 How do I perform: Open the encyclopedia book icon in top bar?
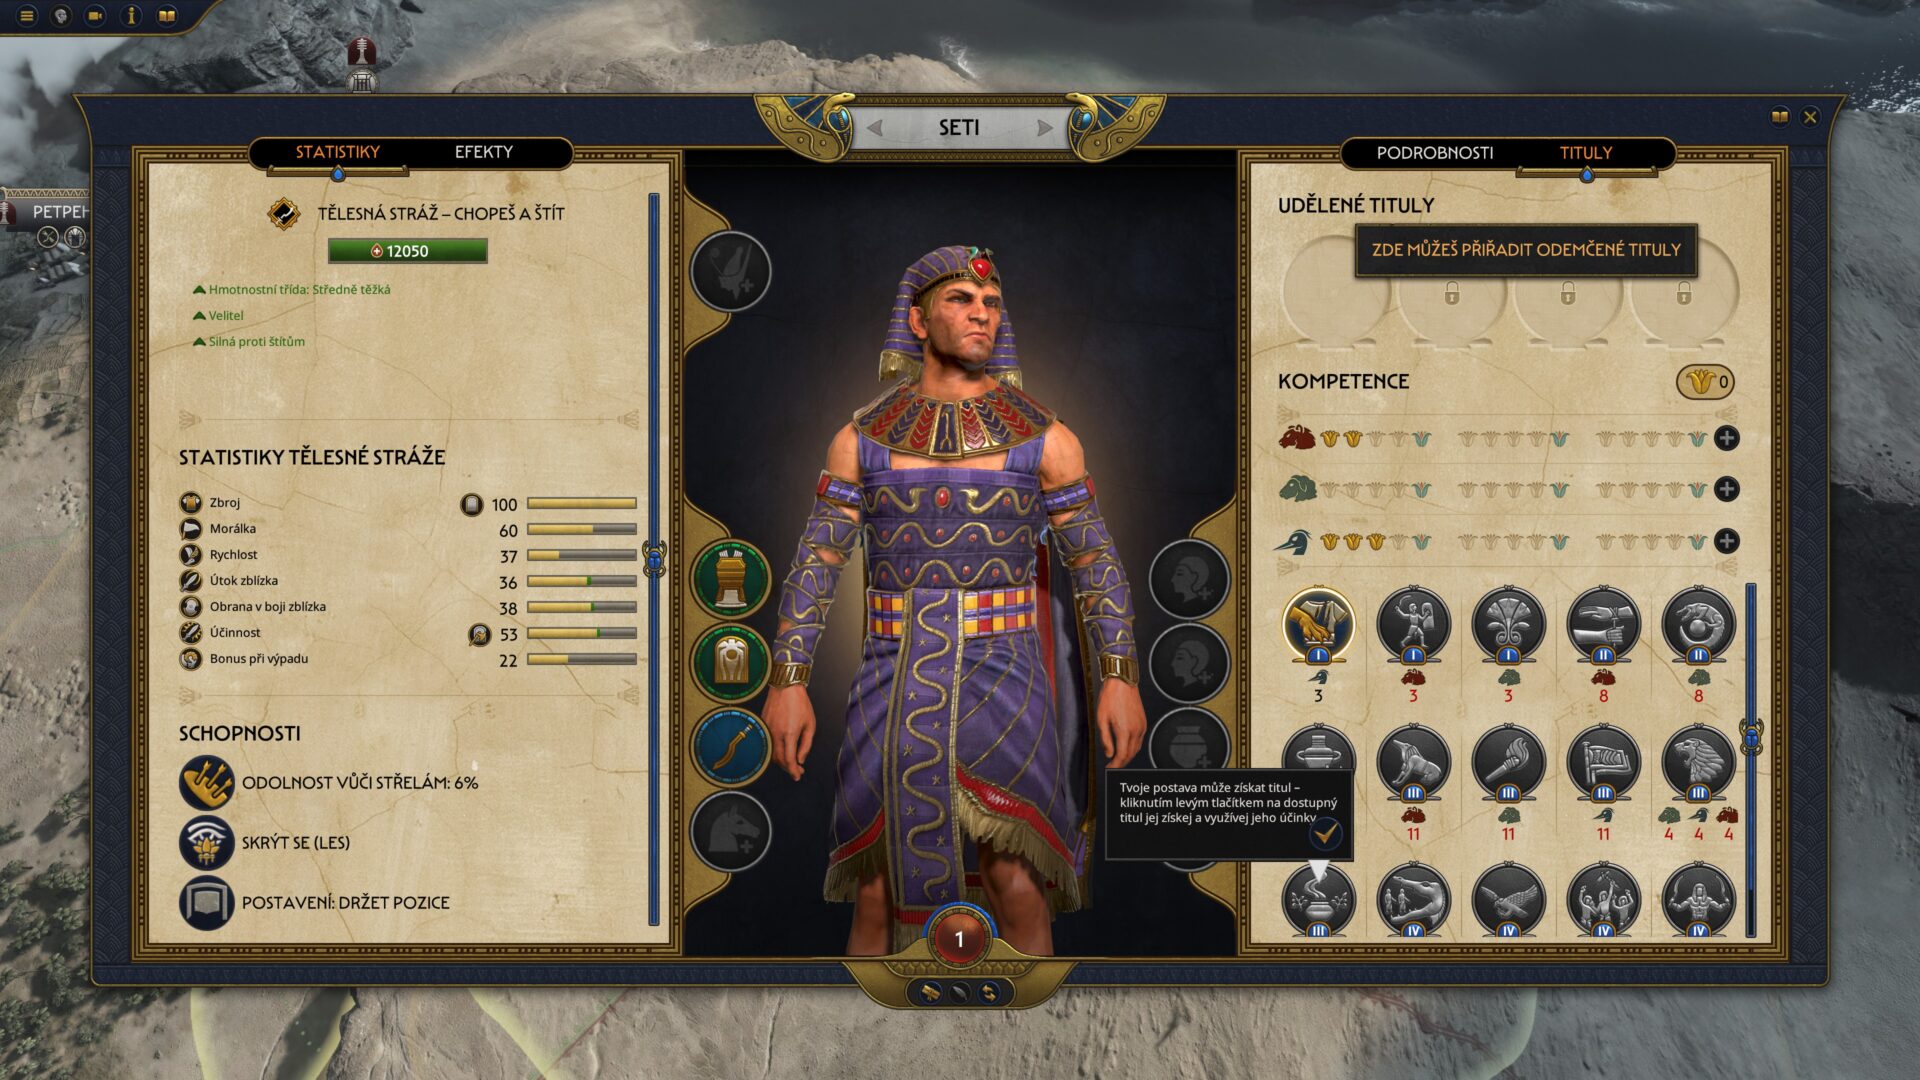coord(167,16)
